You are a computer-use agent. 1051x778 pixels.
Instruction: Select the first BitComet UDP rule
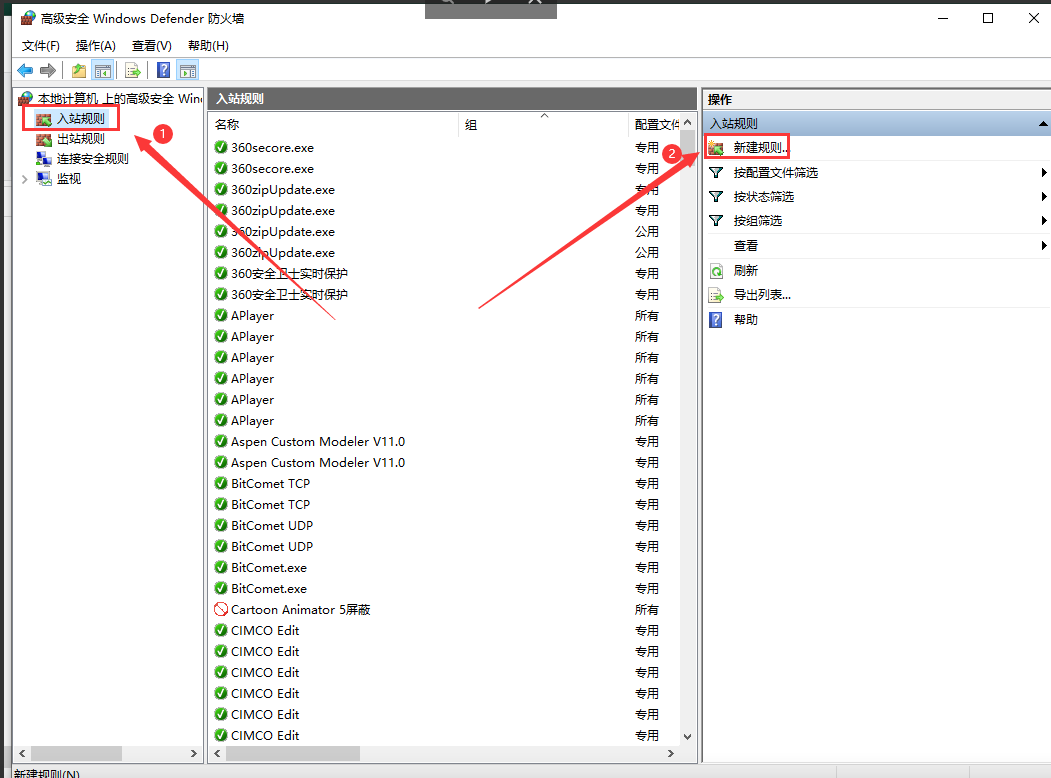[271, 525]
